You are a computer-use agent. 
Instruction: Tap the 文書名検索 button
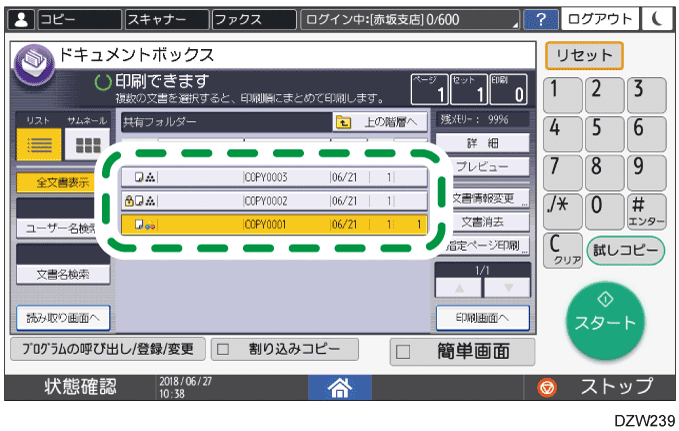(63, 274)
